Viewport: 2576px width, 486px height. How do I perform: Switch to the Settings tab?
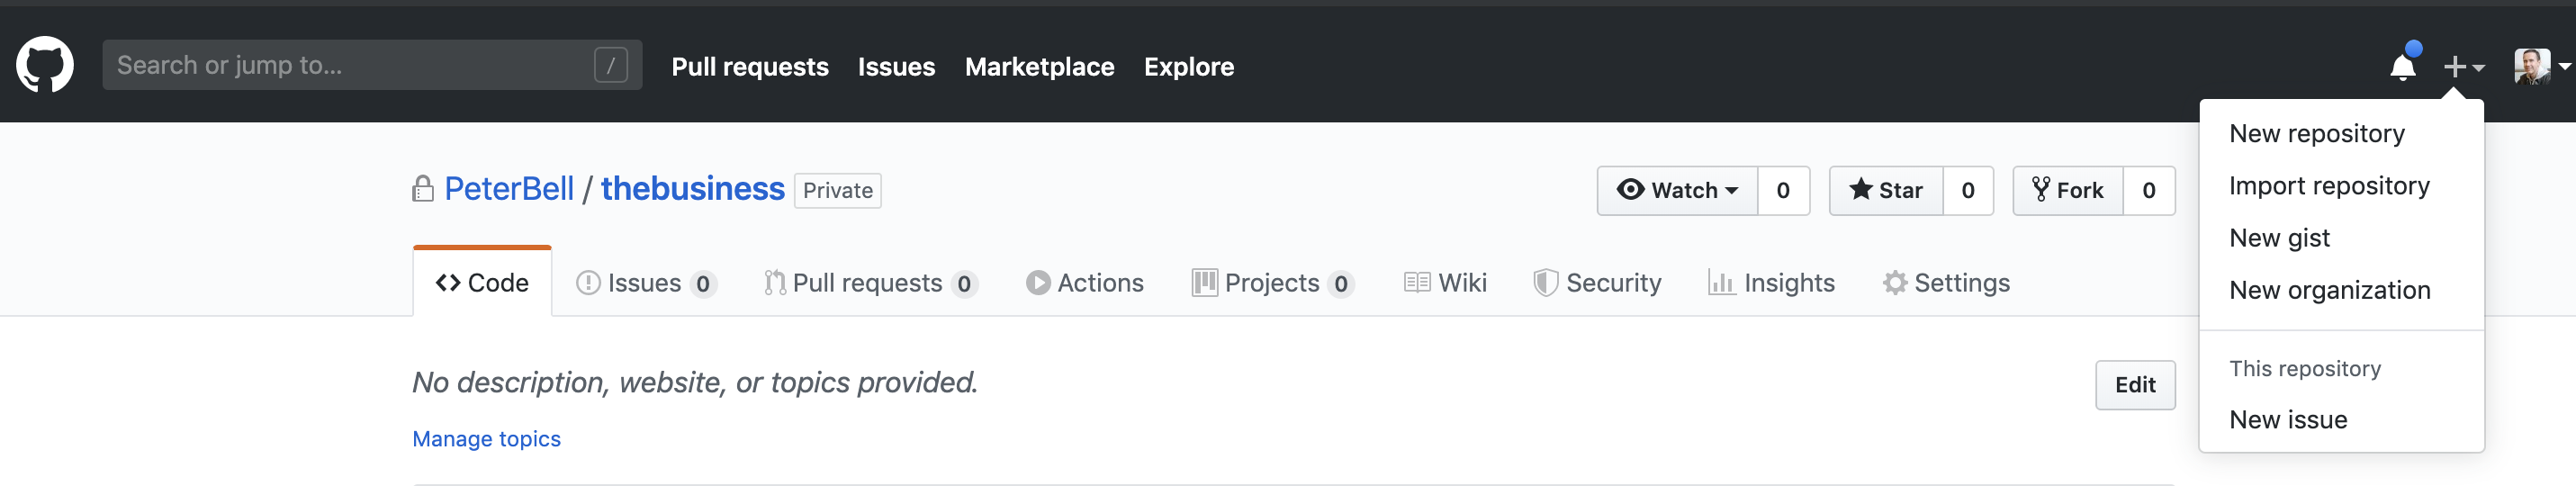1946,283
